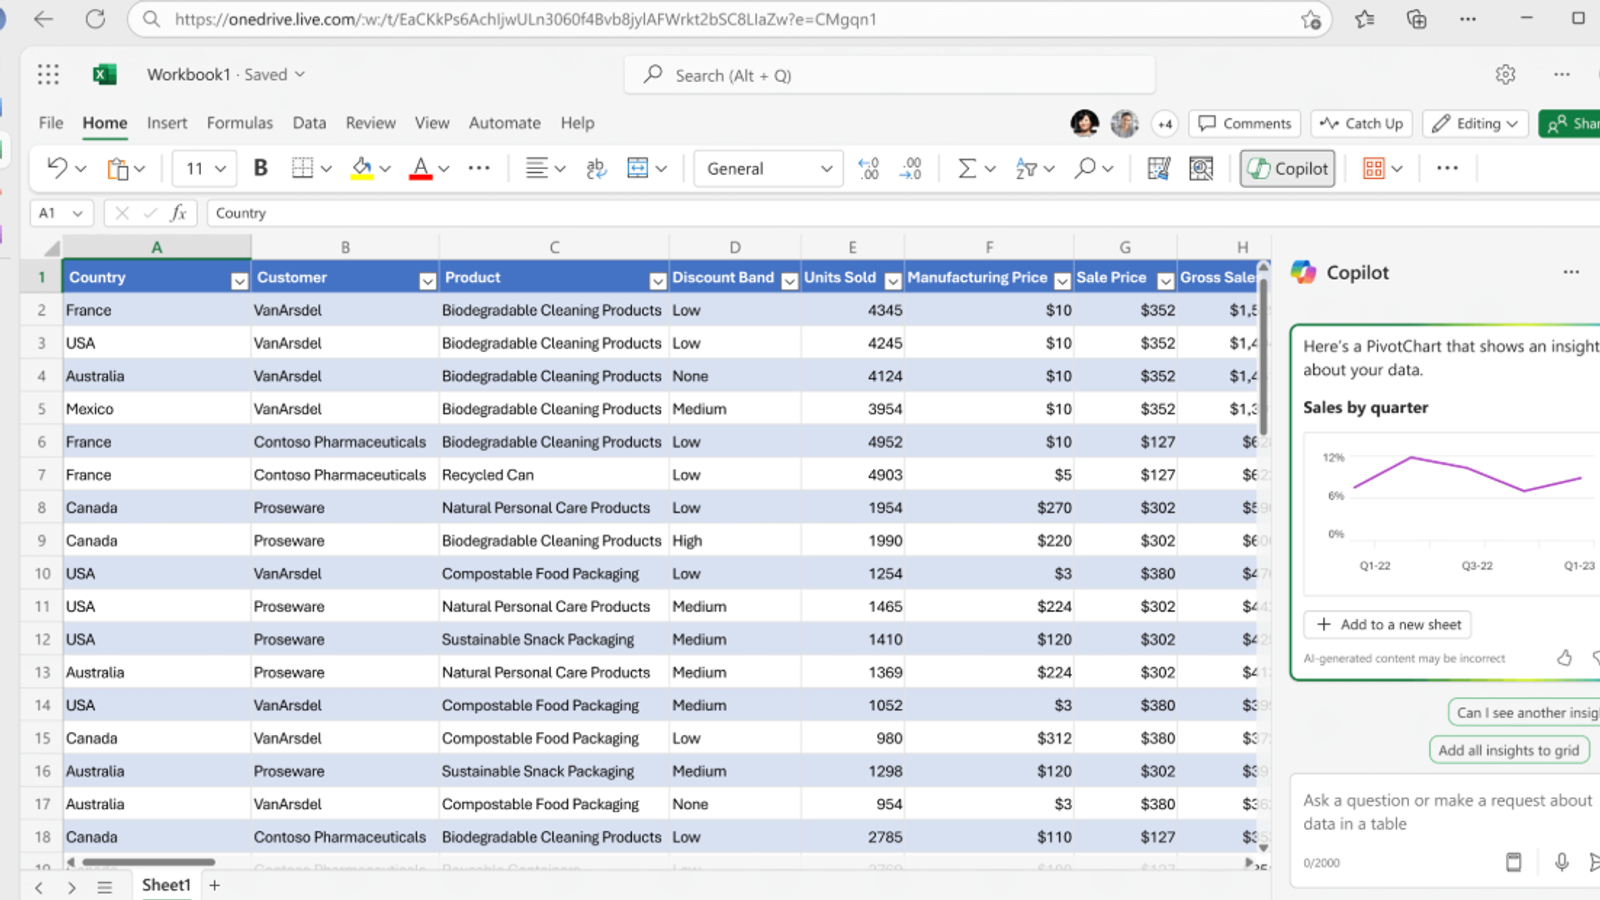Image resolution: width=1600 pixels, height=900 pixels.
Task: Click Can I see another insight suggestion
Action: pyautogui.click(x=1524, y=712)
